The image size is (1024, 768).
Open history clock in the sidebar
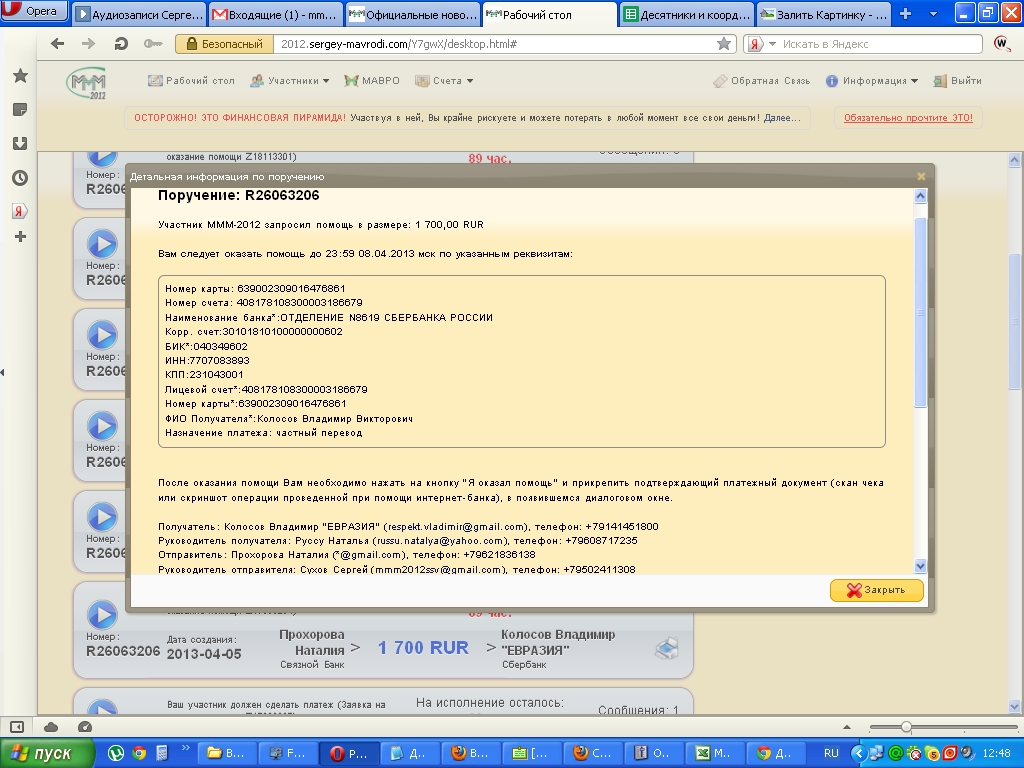coord(20,178)
